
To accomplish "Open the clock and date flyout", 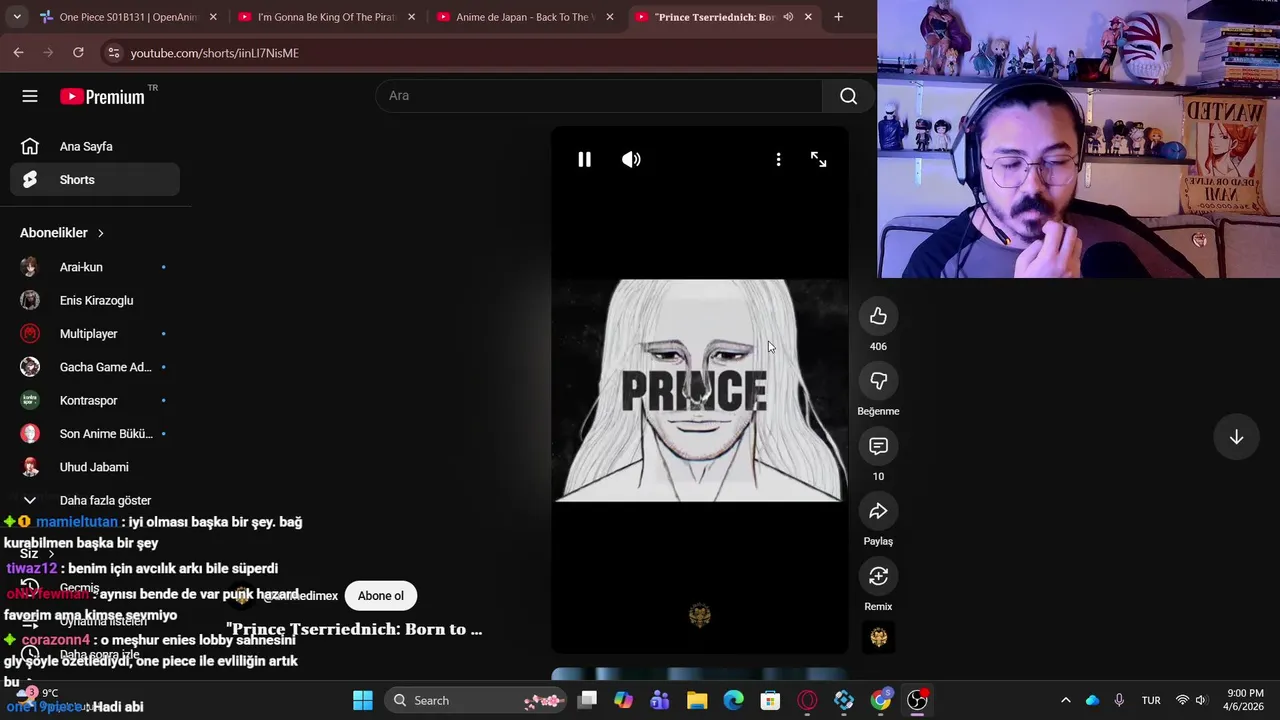I will click(x=1245, y=700).
